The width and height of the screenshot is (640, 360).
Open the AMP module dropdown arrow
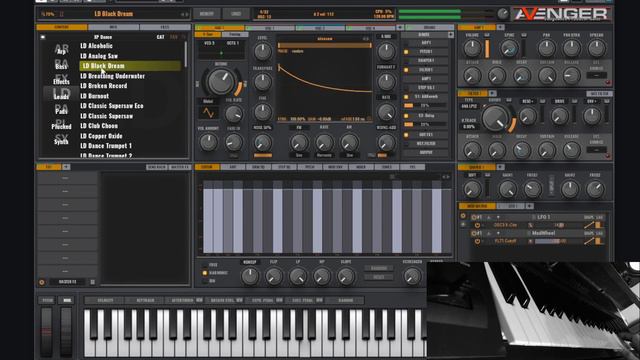[500, 27]
